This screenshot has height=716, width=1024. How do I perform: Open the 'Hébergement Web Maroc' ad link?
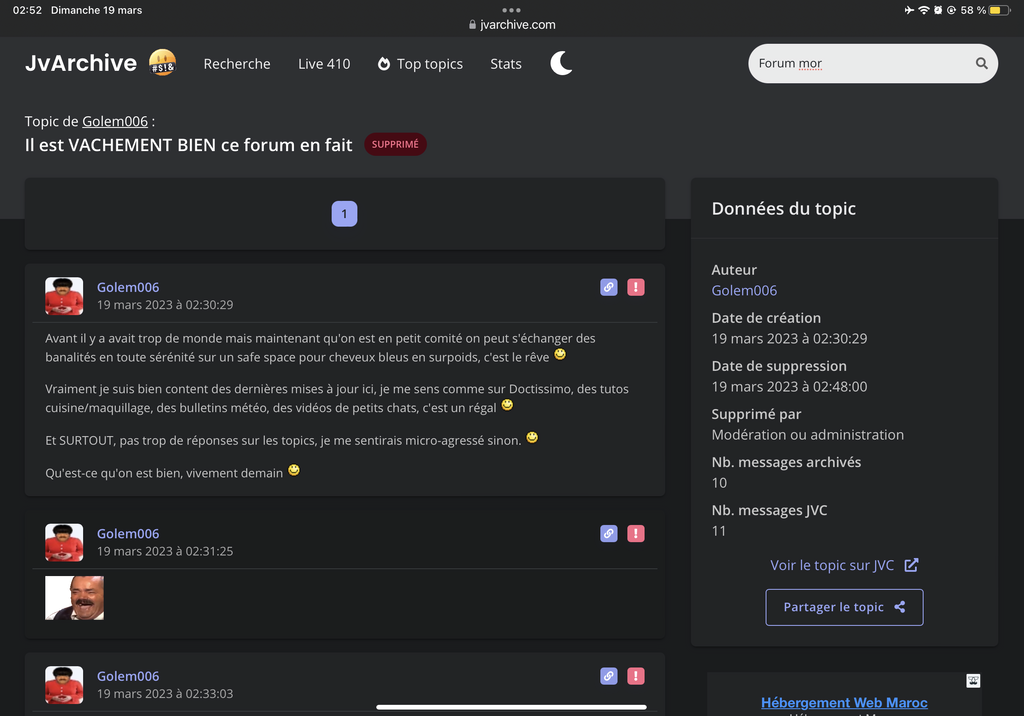coord(844,703)
